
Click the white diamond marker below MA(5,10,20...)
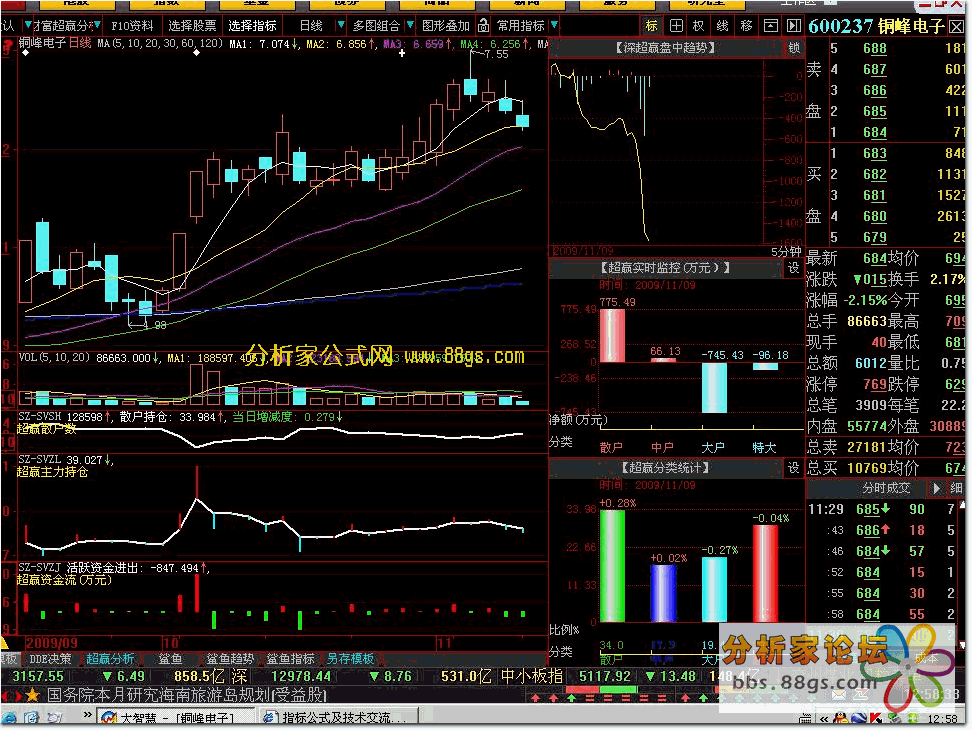(197, 53)
